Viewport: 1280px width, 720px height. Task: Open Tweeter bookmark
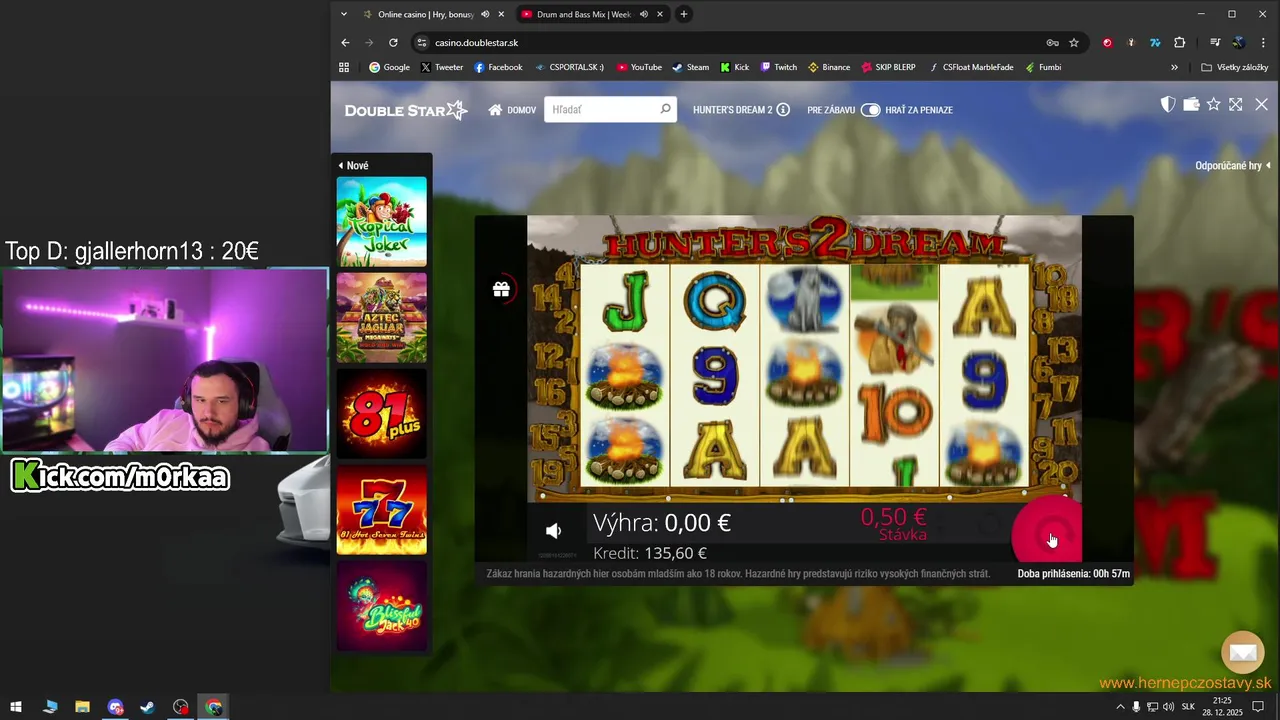pos(442,67)
